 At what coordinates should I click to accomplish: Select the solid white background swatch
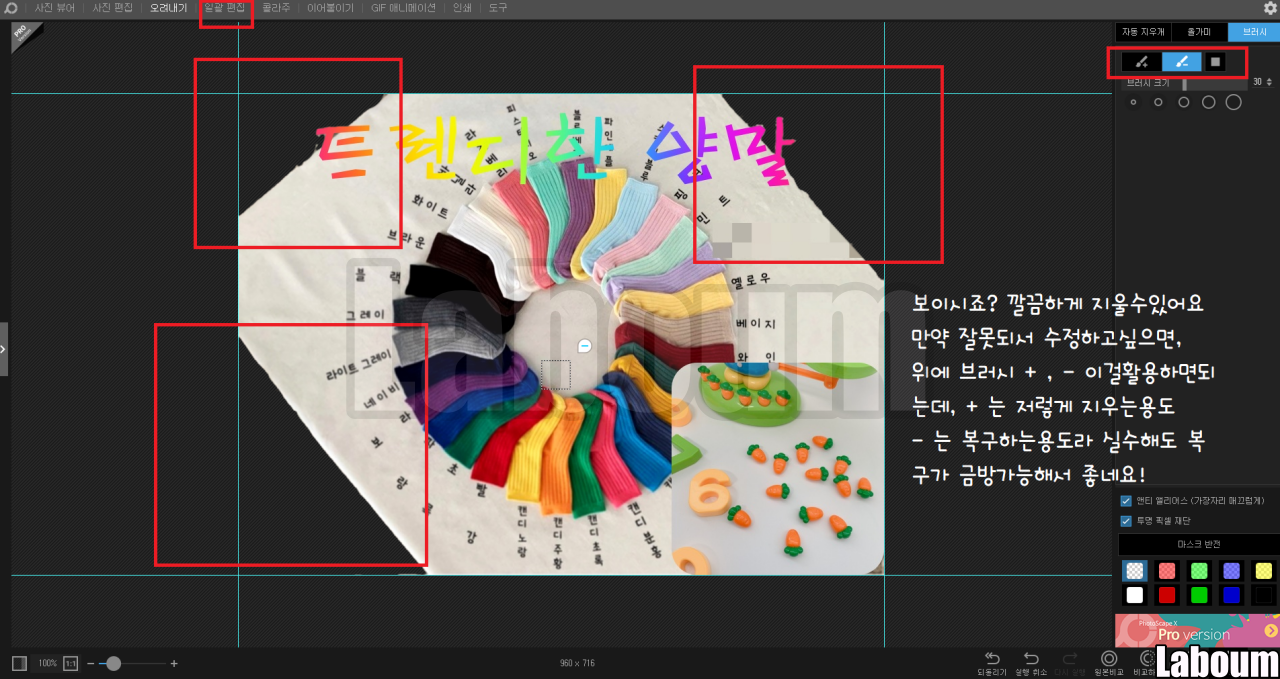tap(1134, 595)
